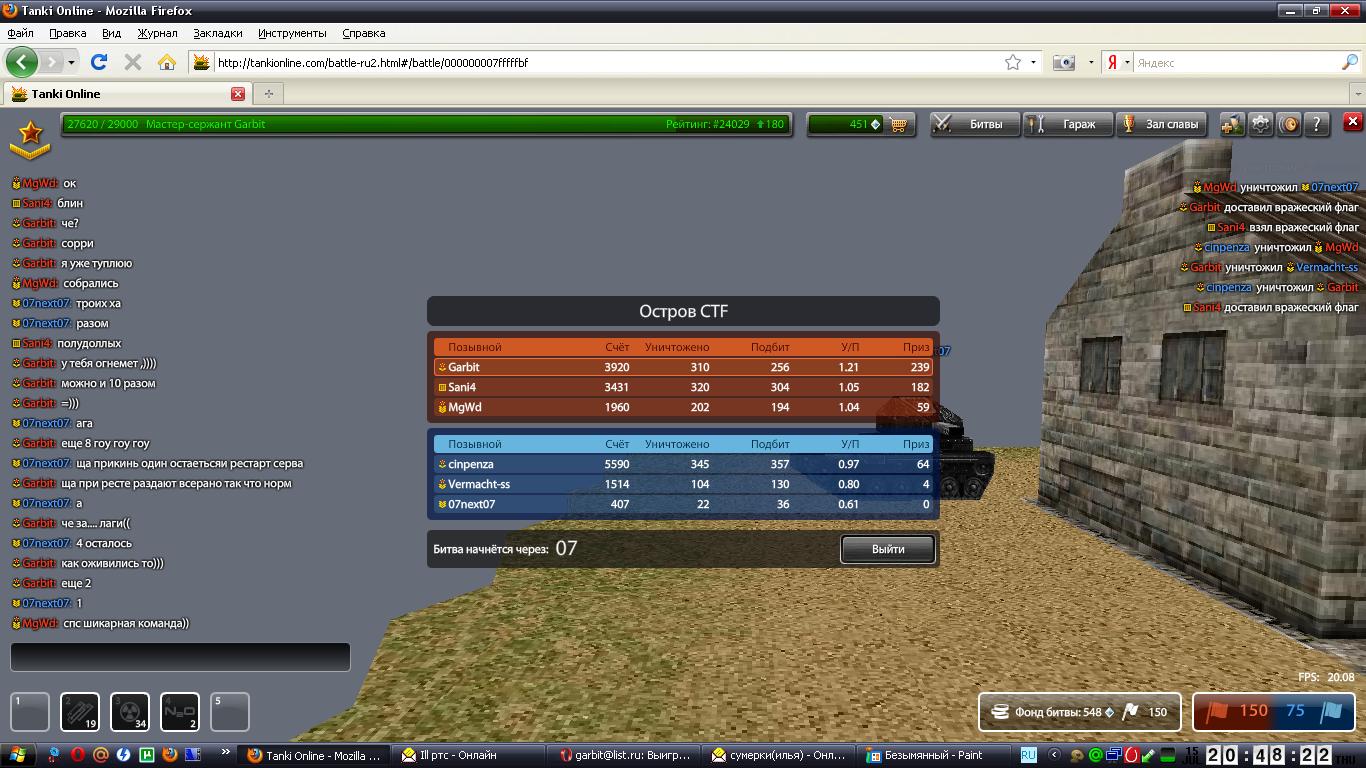1366x768 pixels.
Task: Stop loading page button
Action: point(132,62)
